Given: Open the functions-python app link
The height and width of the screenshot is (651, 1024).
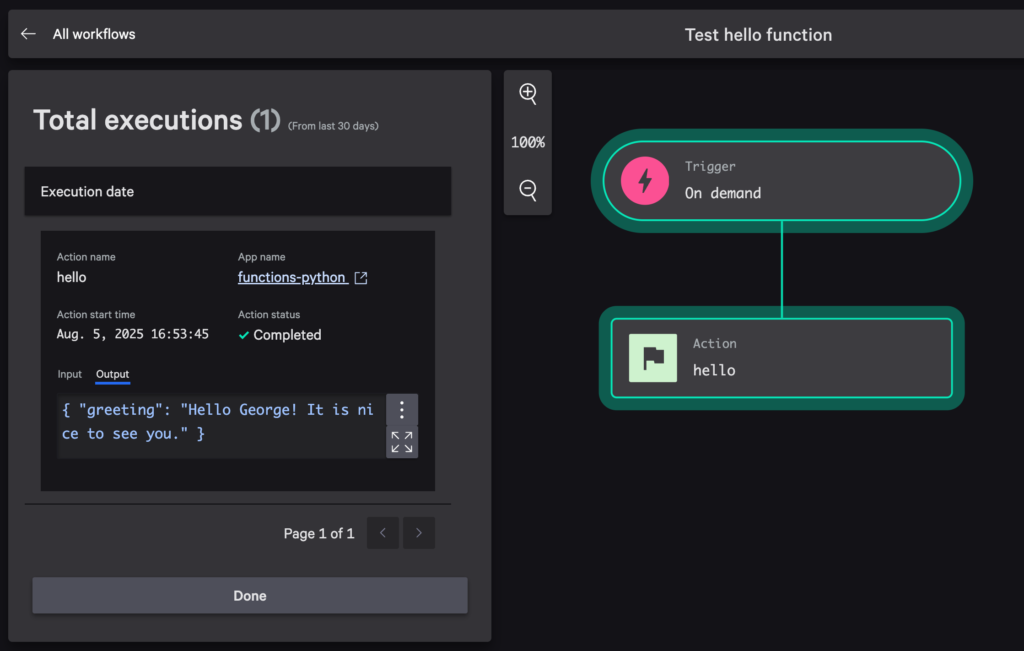Looking at the screenshot, I should coord(292,278).
